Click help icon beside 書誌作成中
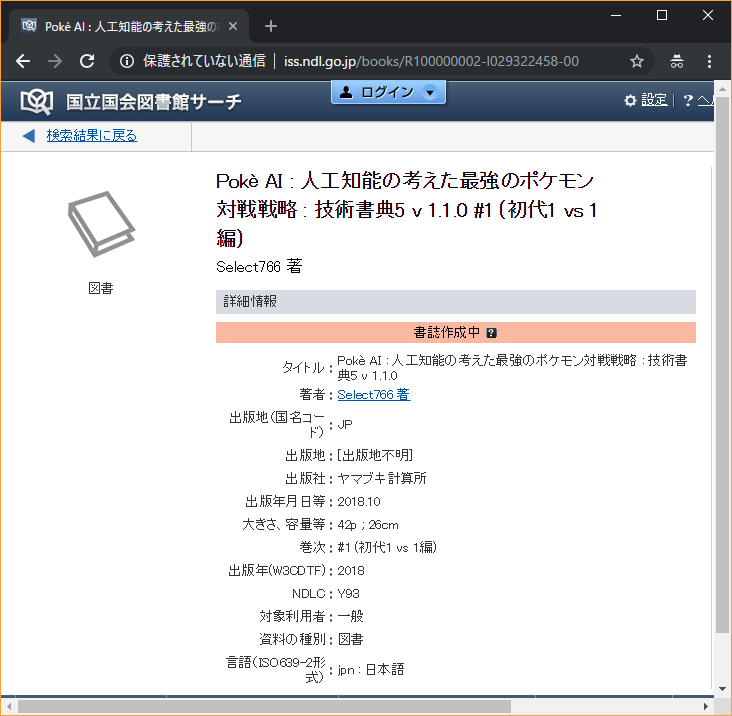This screenshot has width=732, height=716. [492, 333]
